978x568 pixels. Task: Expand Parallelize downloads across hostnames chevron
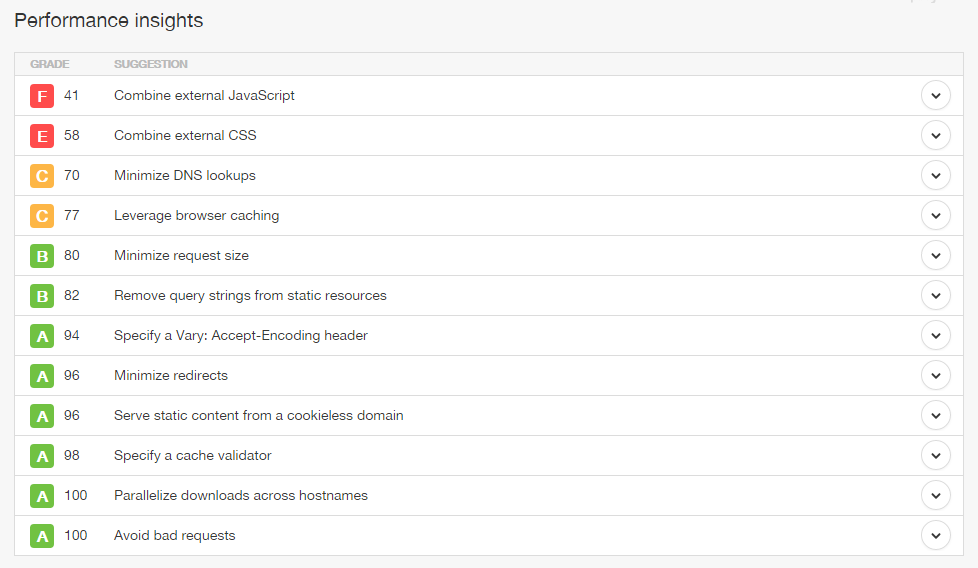pos(935,496)
